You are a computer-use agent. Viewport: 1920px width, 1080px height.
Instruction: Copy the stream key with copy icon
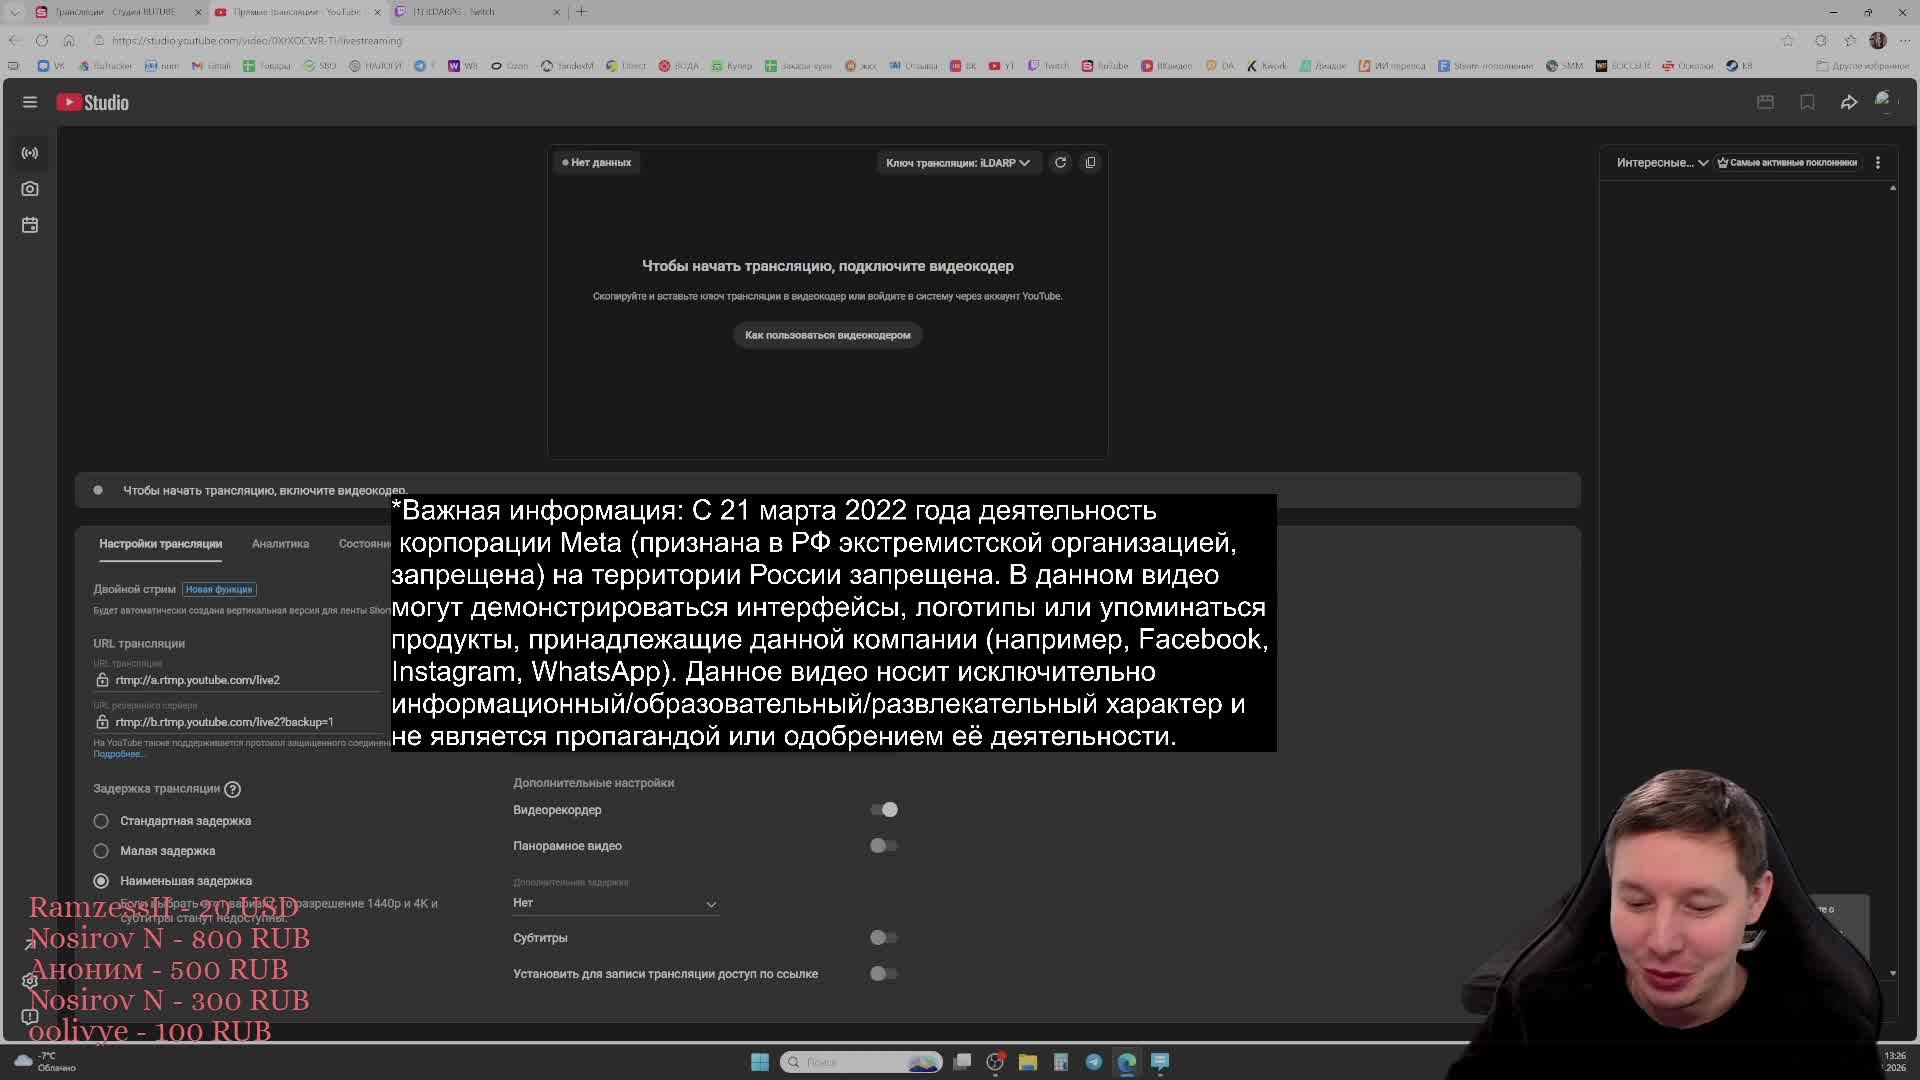click(x=1090, y=162)
